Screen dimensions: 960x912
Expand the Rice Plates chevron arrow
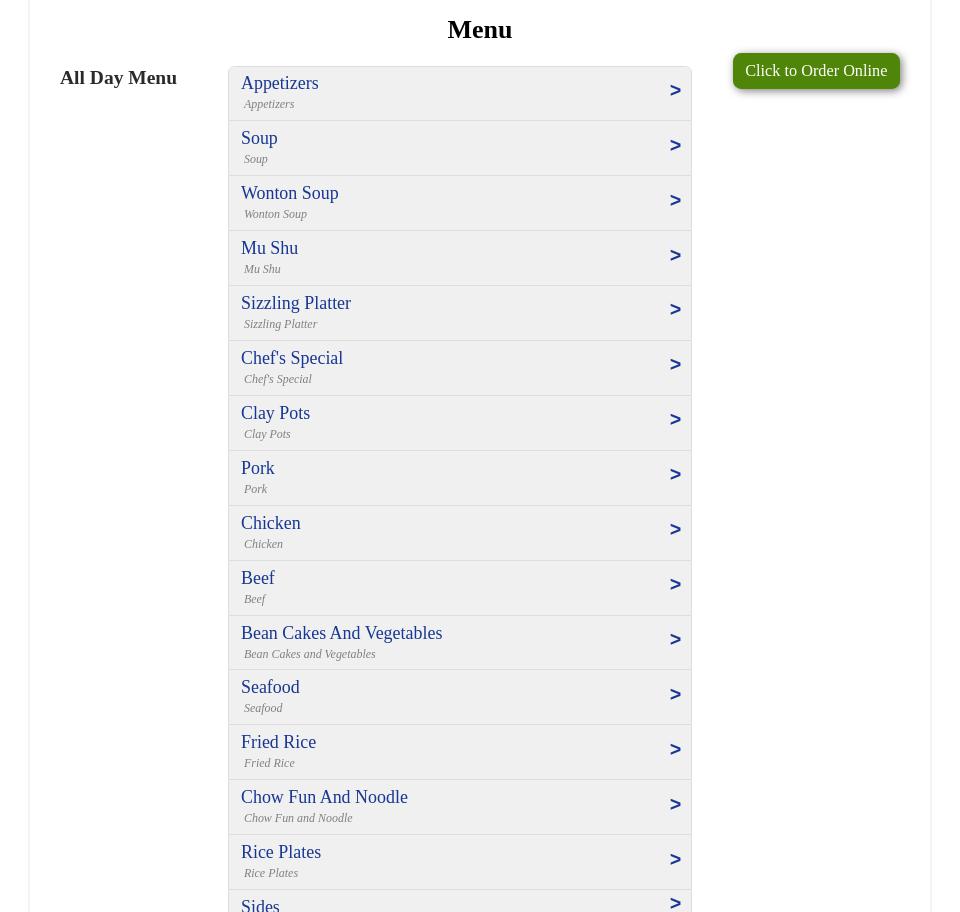pyautogui.click(x=675, y=860)
